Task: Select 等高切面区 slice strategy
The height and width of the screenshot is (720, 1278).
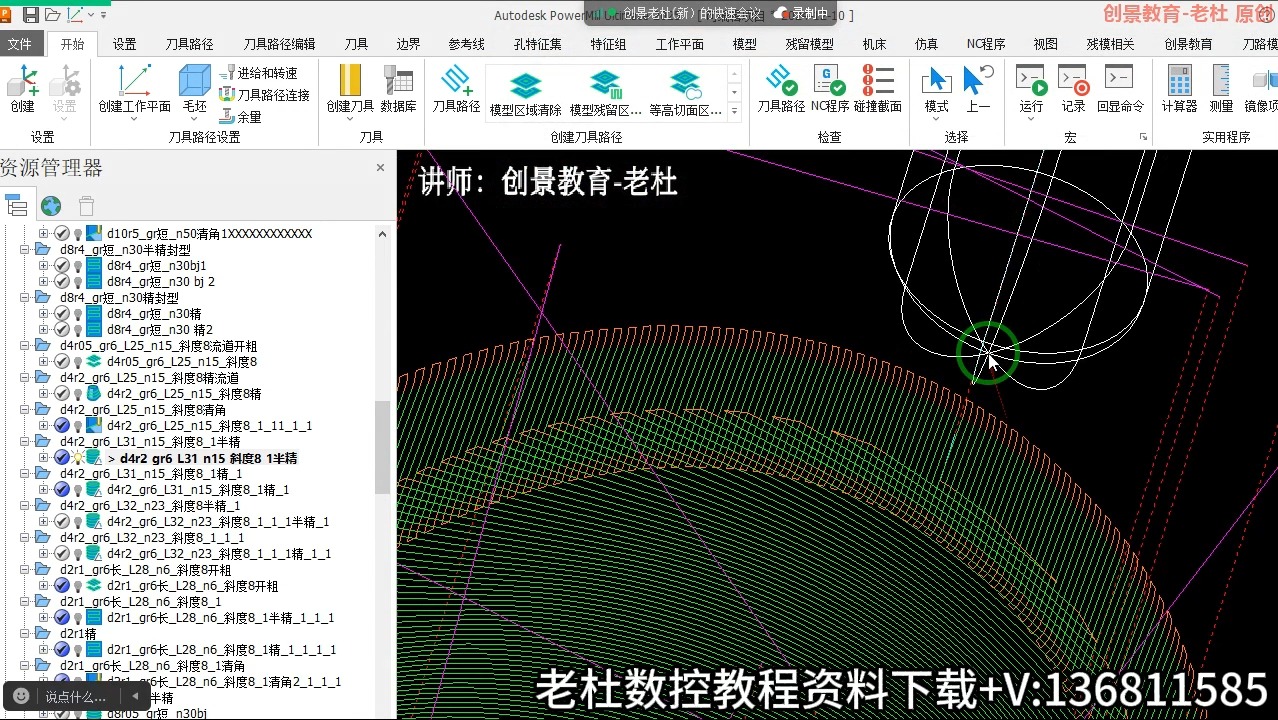Action: click(x=685, y=94)
